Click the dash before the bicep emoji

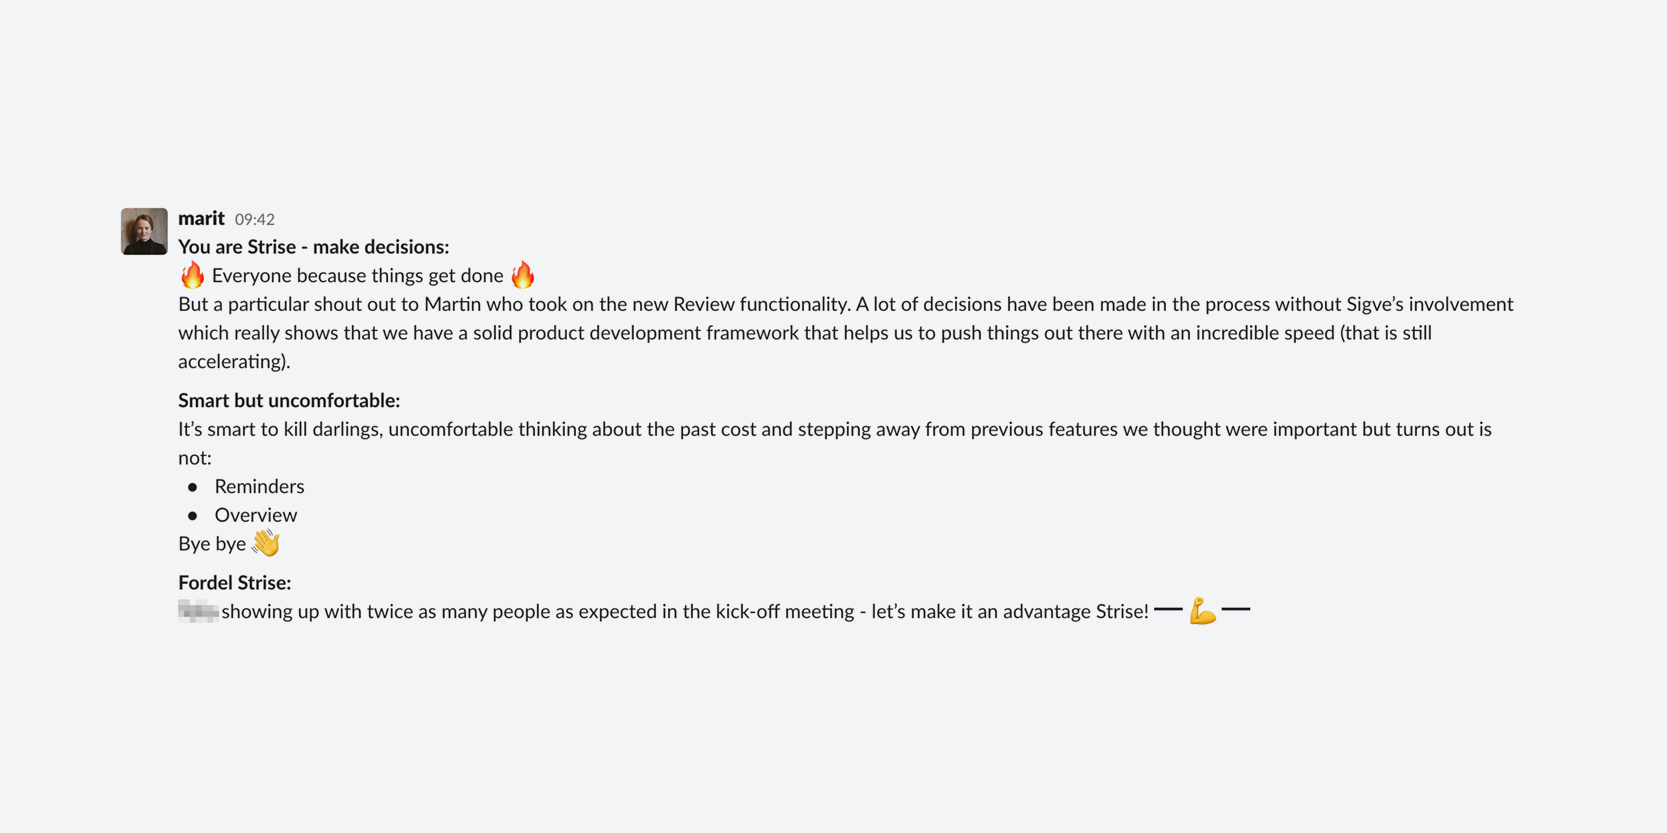point(1168,609)
